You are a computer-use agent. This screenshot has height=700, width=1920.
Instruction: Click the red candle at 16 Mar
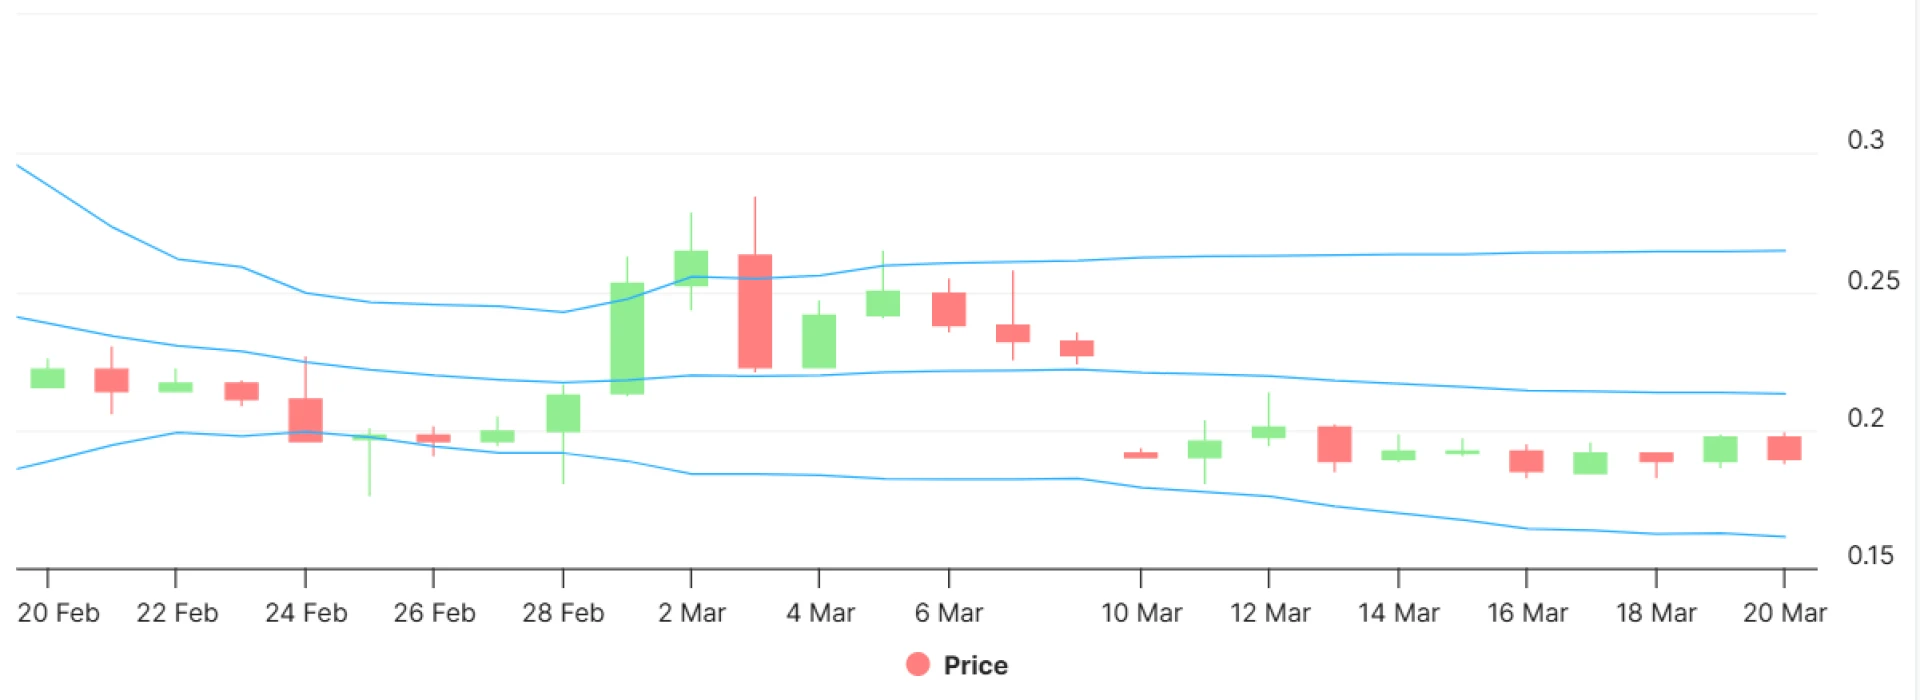pyautogui.click(x=1526, y=461)
